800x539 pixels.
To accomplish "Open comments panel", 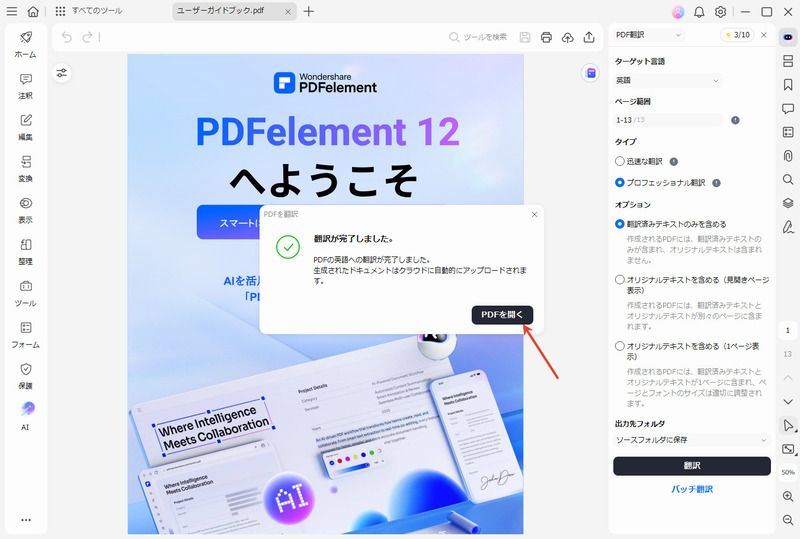I will pos(788,108).
